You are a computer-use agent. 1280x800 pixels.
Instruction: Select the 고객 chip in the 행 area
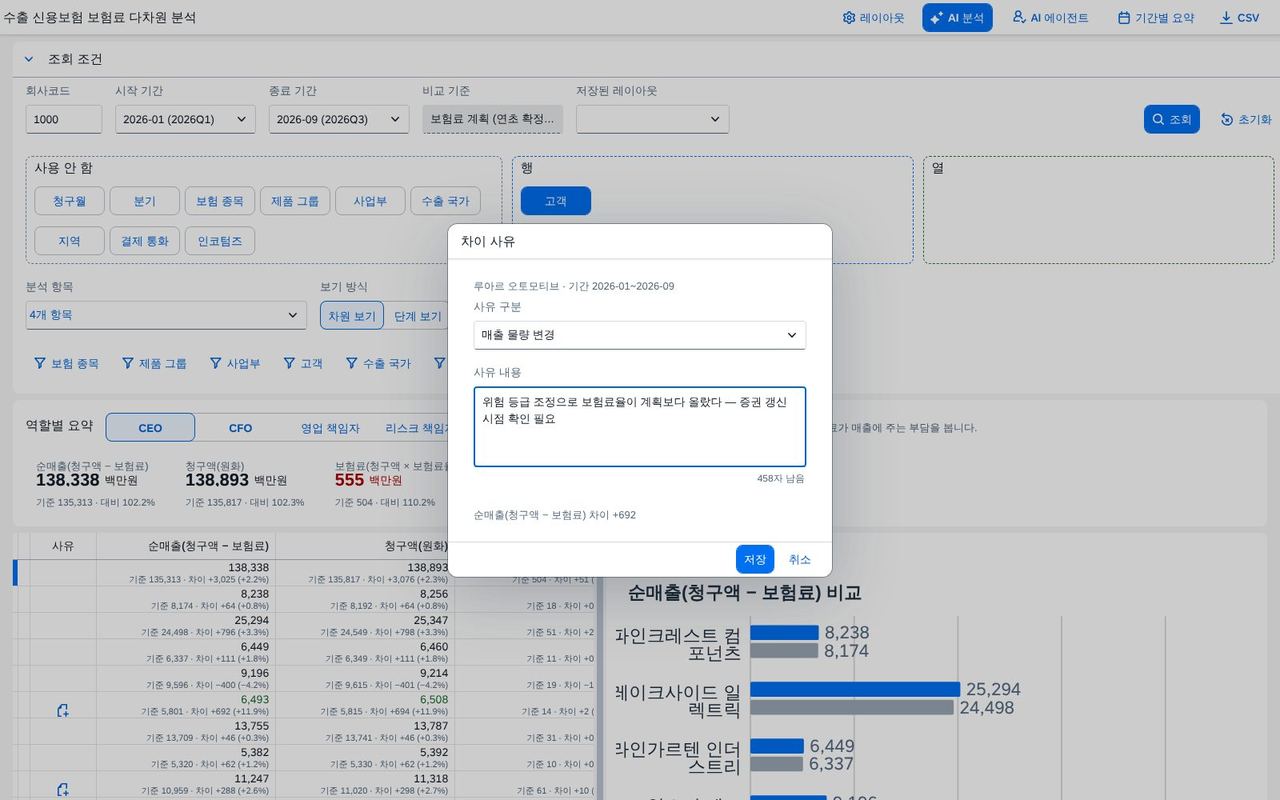[x=556, y=201]
